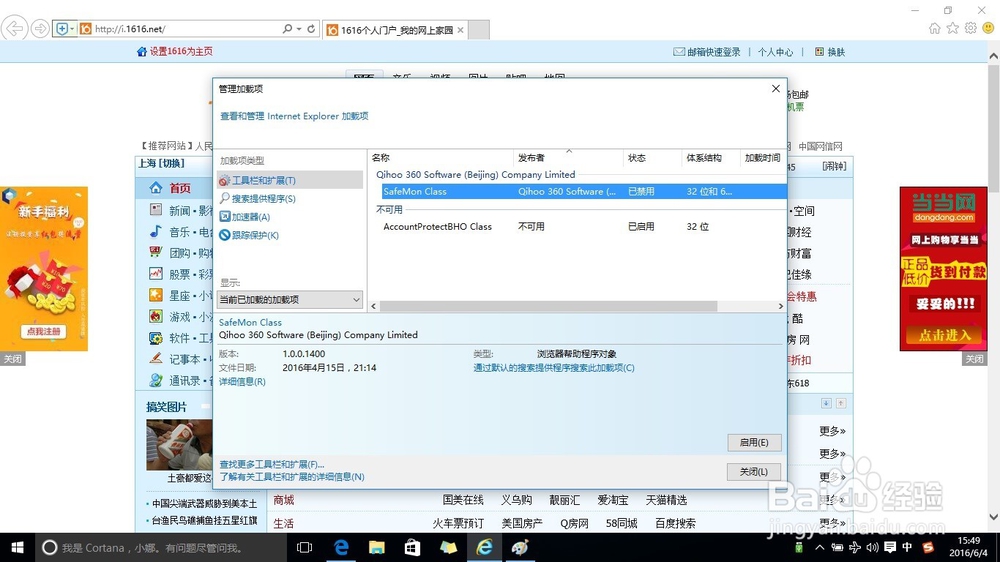Select Search Providers add-on type
The image size is (1000, 562).
(263, 198)
